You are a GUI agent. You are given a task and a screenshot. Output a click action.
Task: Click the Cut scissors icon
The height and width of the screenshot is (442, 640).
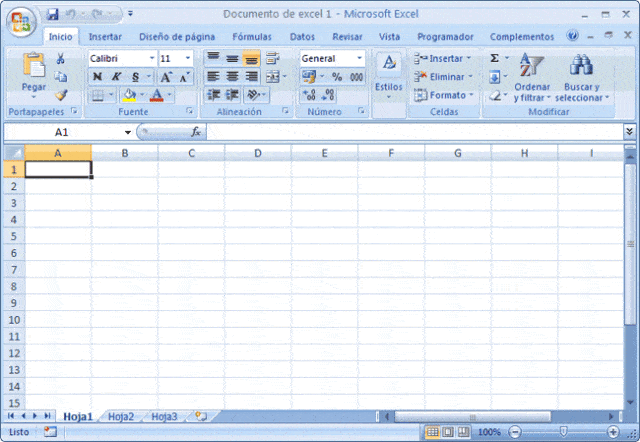[60, 58]
